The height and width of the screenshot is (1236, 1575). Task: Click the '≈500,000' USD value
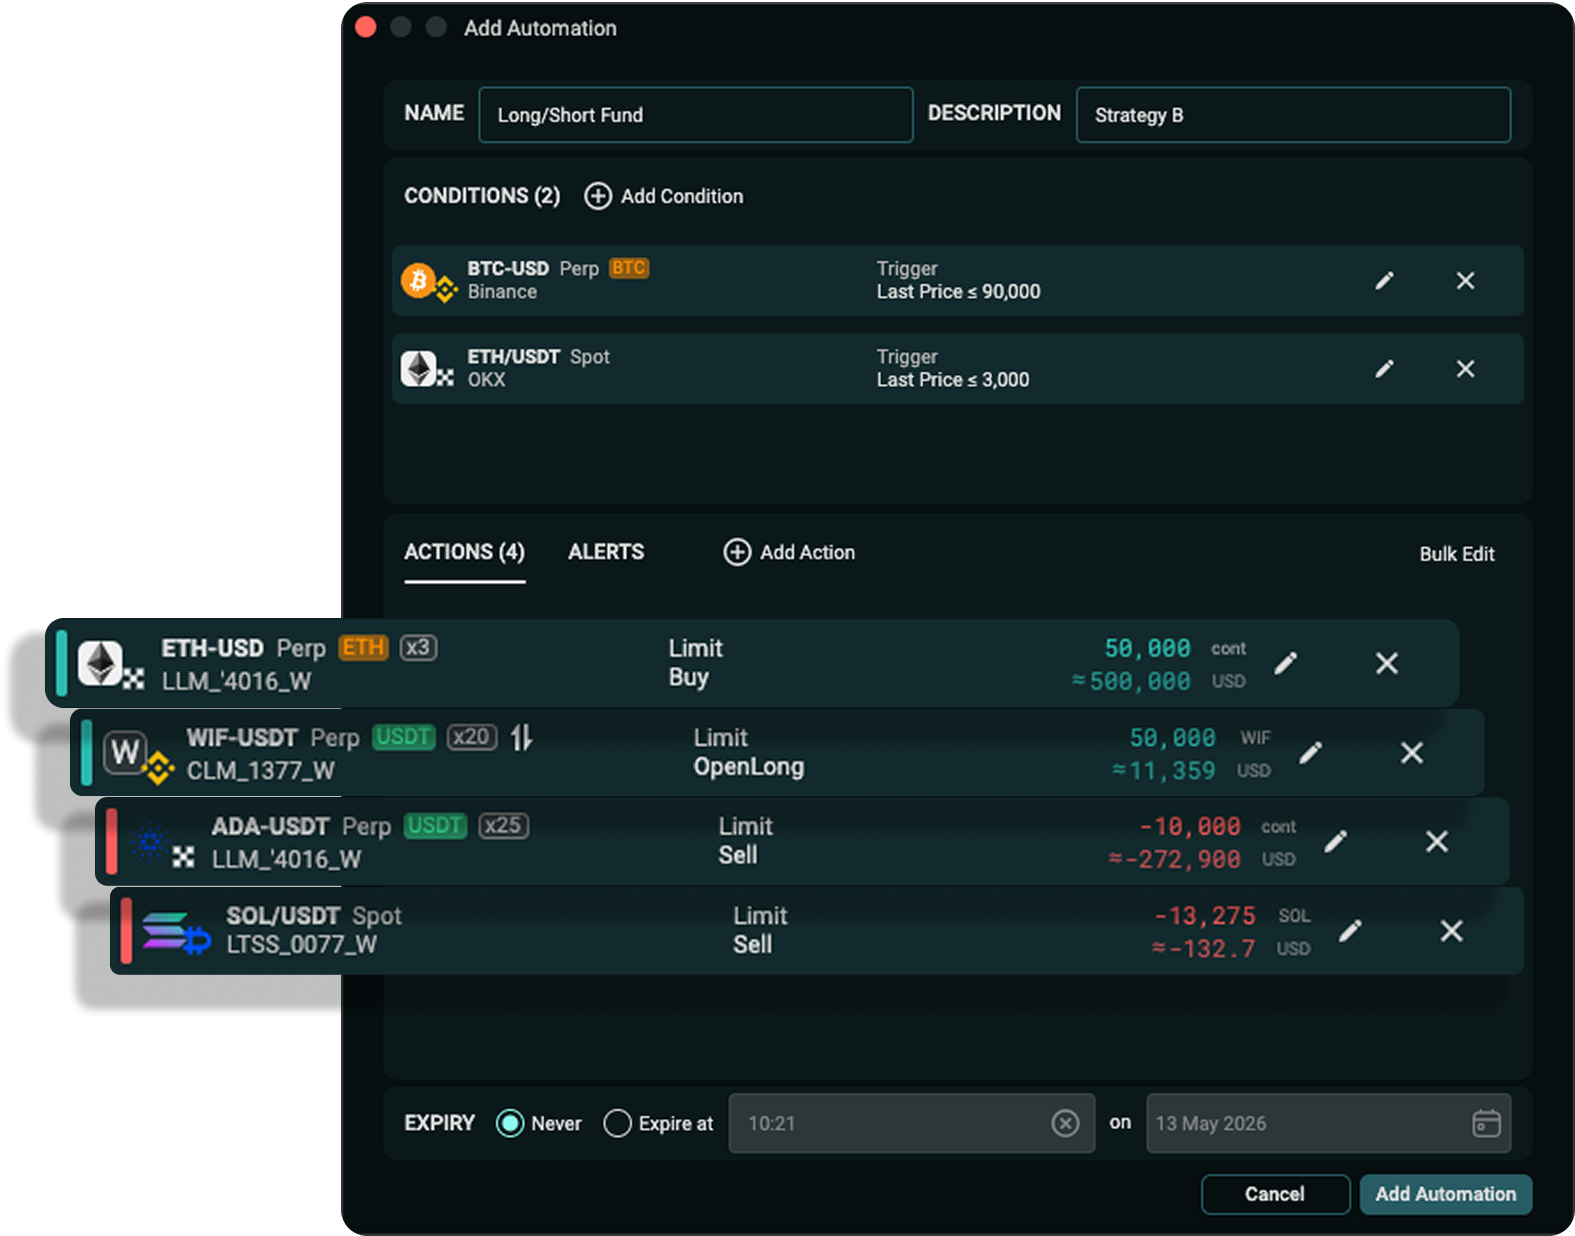[x=1131, y=681]
